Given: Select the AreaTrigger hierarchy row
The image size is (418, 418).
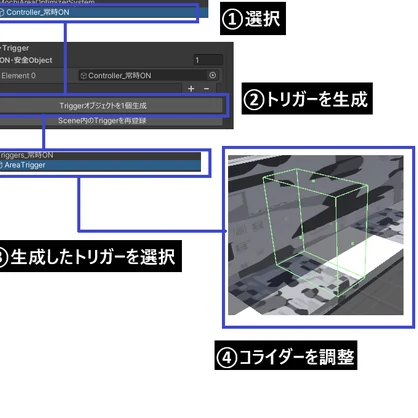Looking at the screenshot, I should (100, 165).
